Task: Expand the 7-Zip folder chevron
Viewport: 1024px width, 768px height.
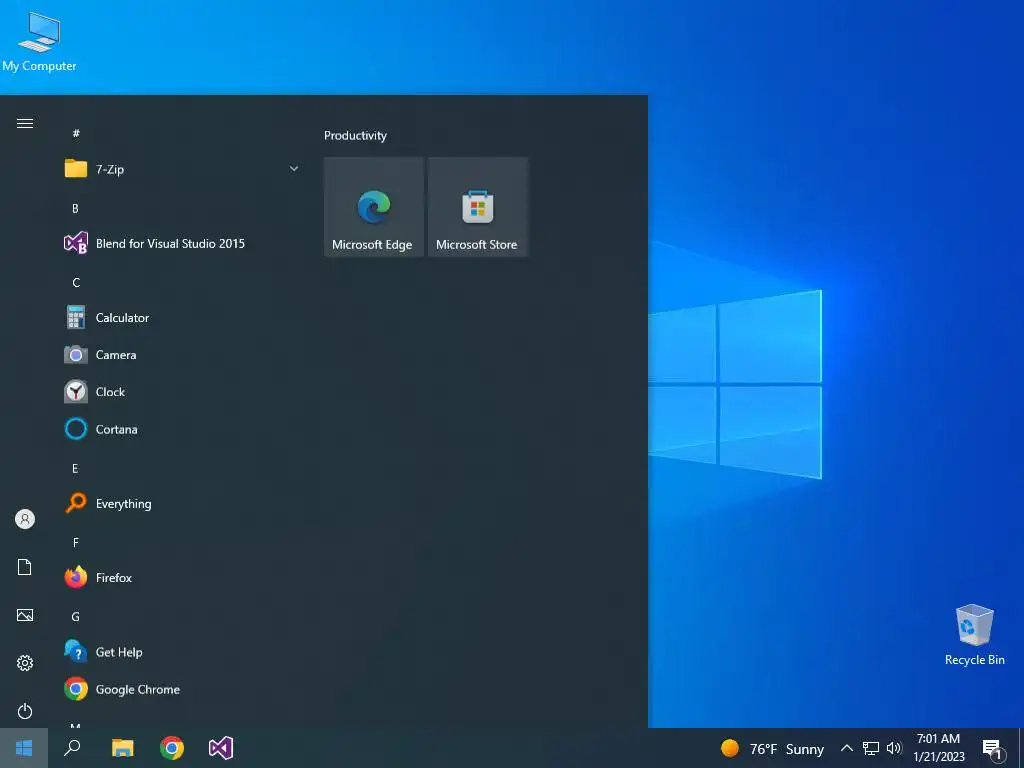Action: 294,168
